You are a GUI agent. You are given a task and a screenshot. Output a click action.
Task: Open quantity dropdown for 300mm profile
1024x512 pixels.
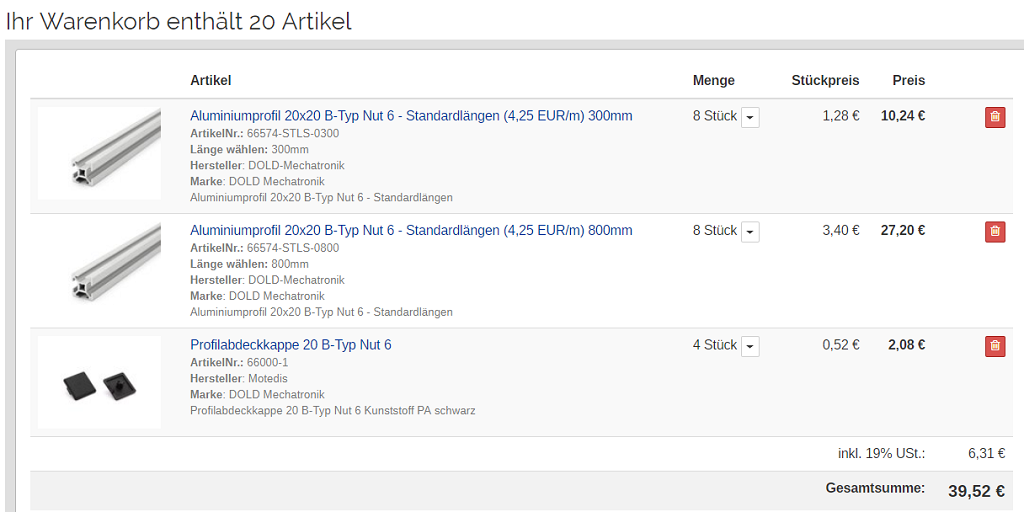(x=750, y=118)
